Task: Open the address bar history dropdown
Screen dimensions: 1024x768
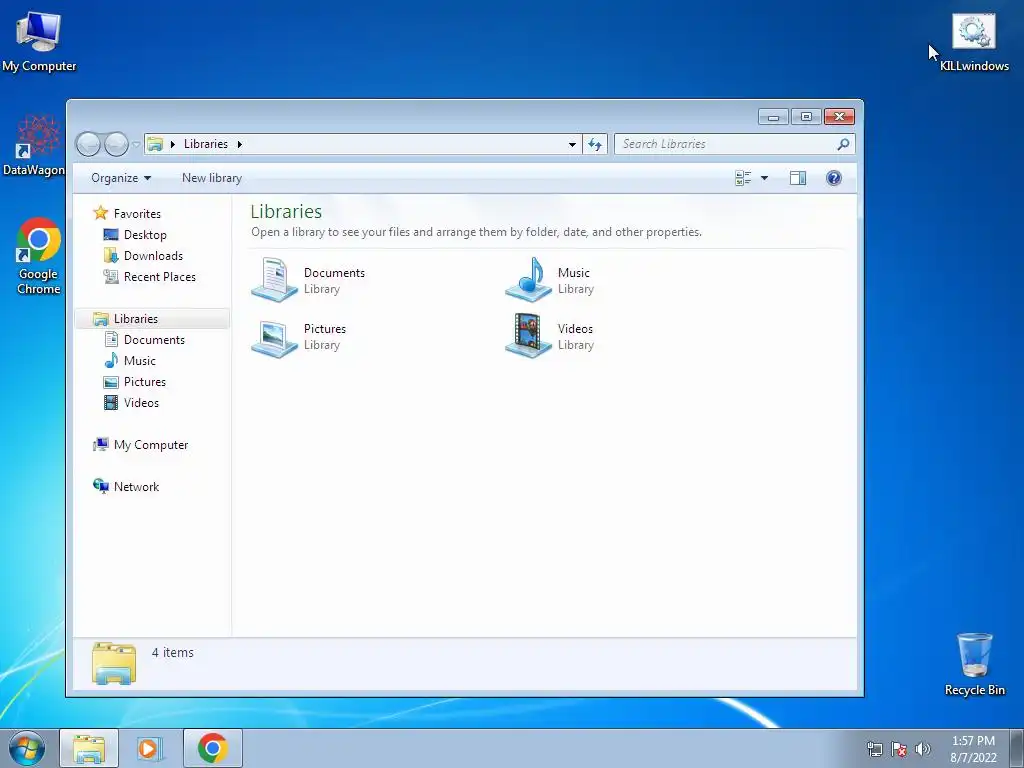Action: tap(572, 144)
